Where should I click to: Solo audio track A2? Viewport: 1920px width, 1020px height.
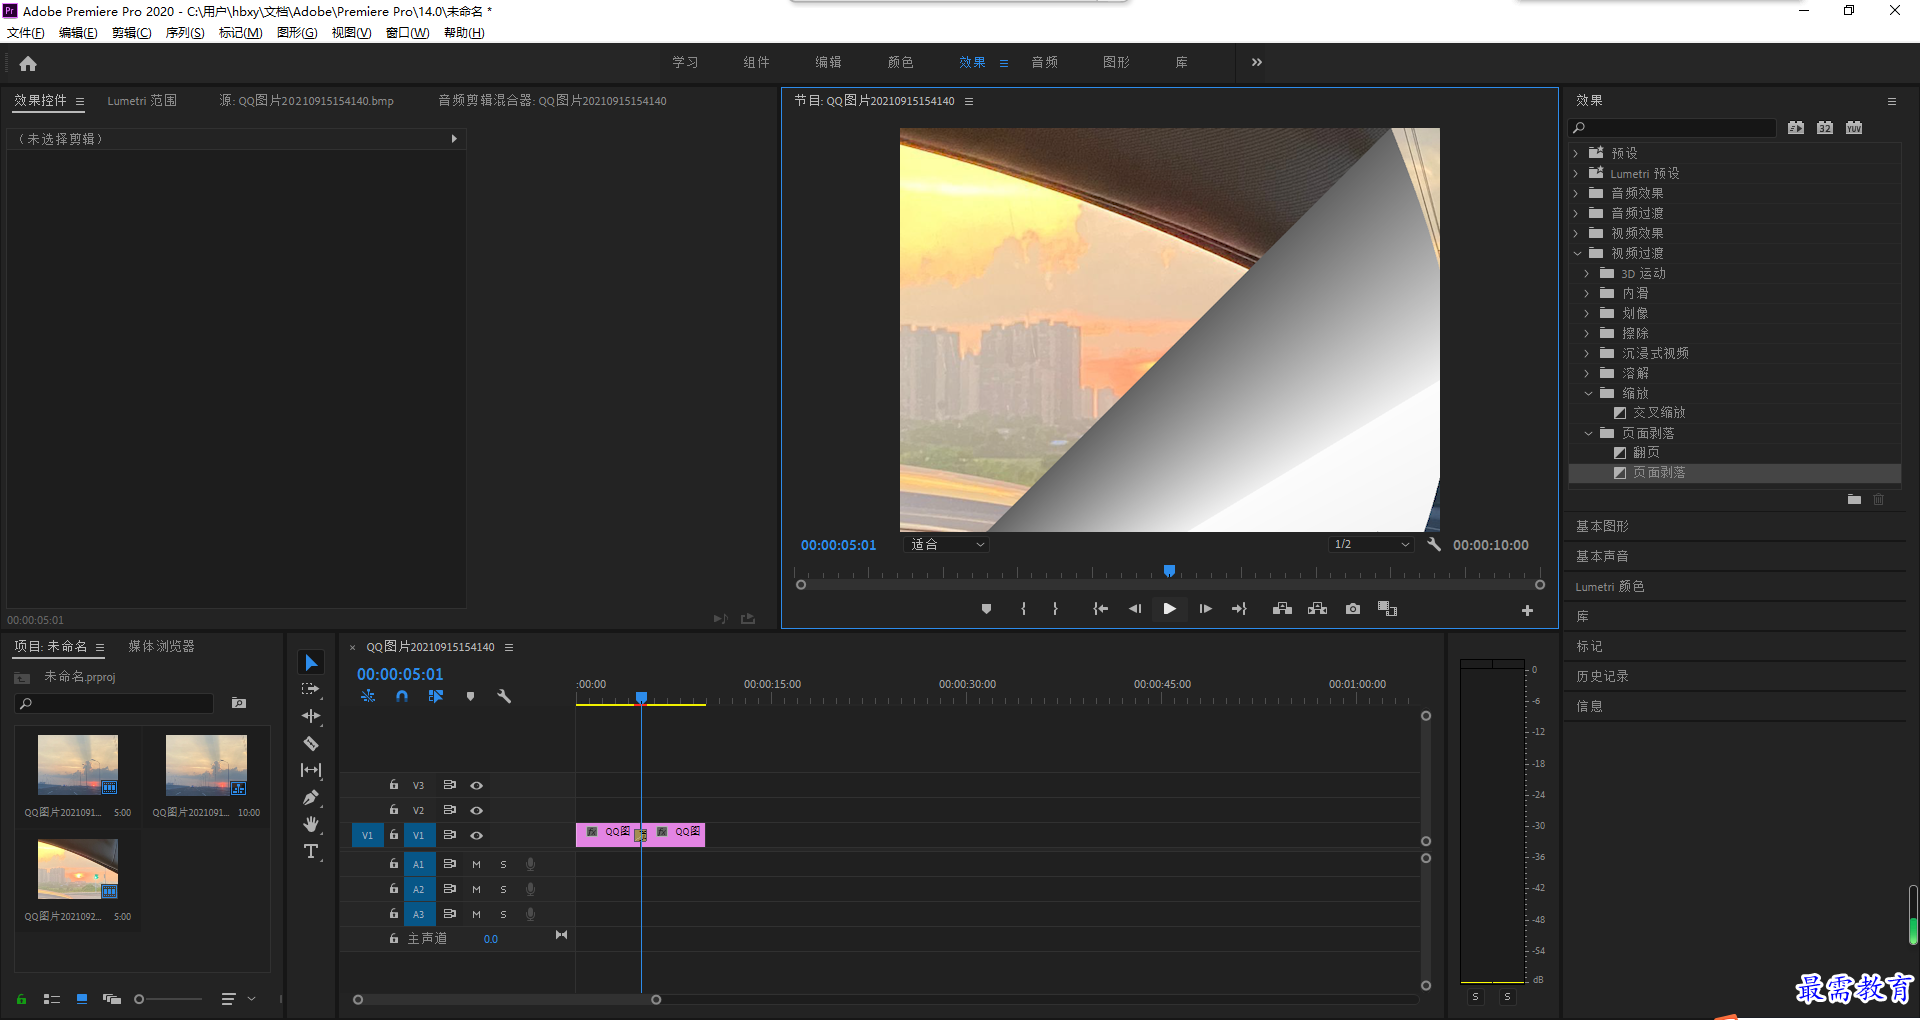[503, 889]
